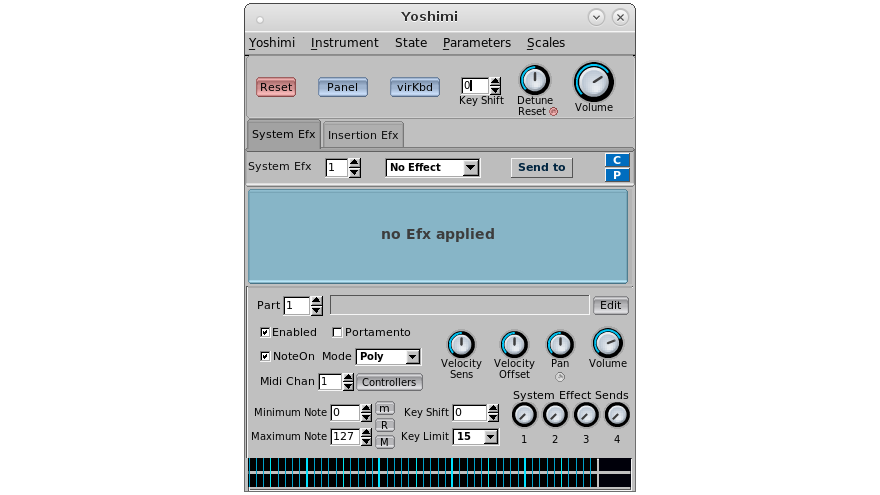Click the VU level meter display

[x=439, y=473]
